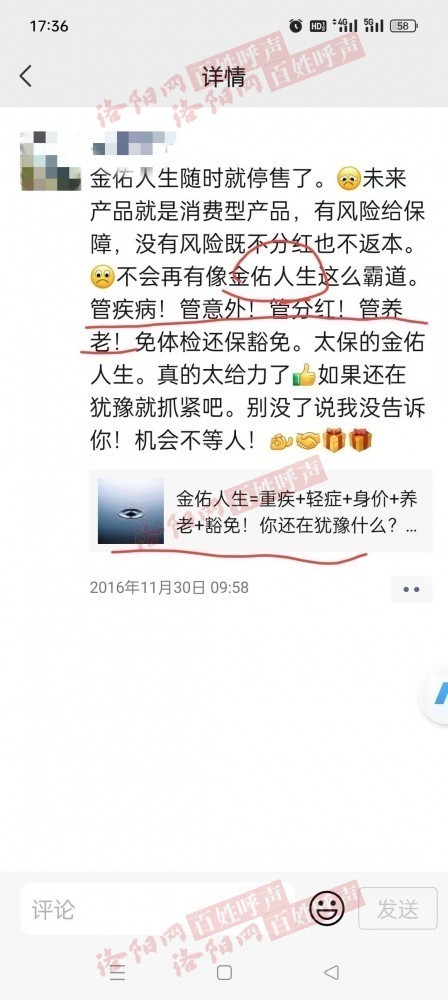Tap the gift box emojis in the post
The width and height of the screenshot is (448, 1000).
tap(347, 441)
